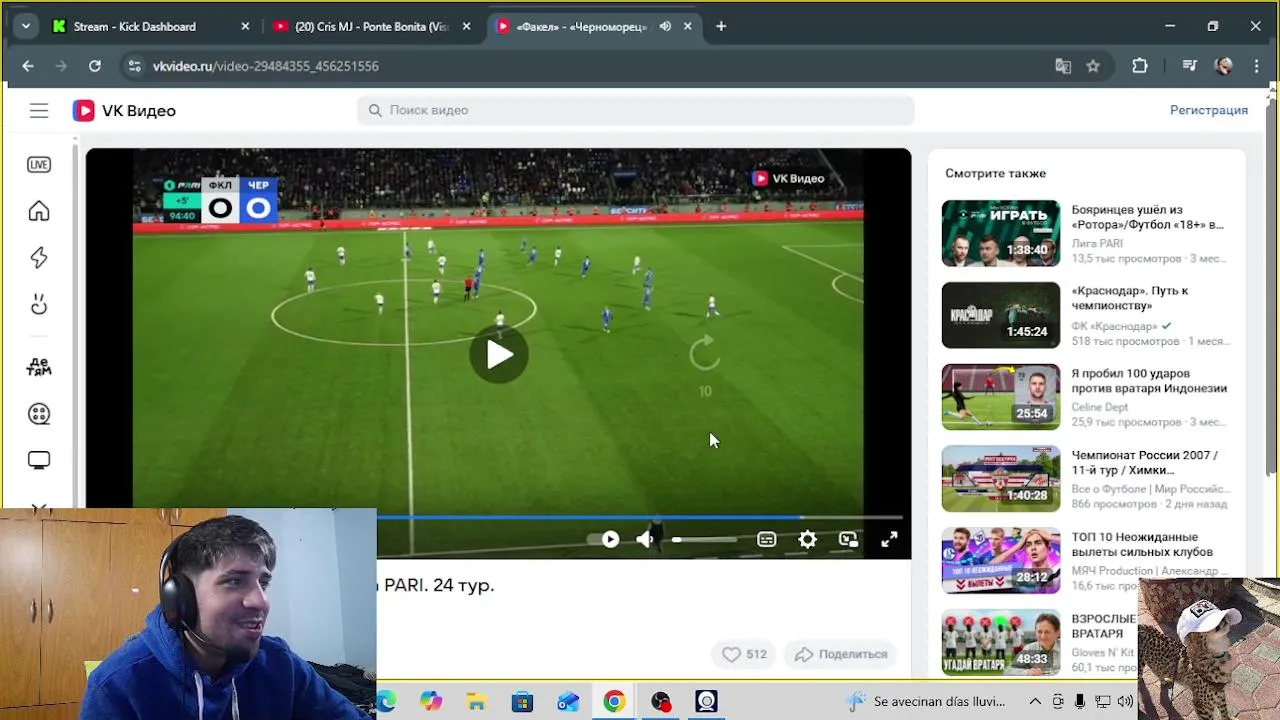Open OBS Studio from the taskbar

tap(660, 702)
